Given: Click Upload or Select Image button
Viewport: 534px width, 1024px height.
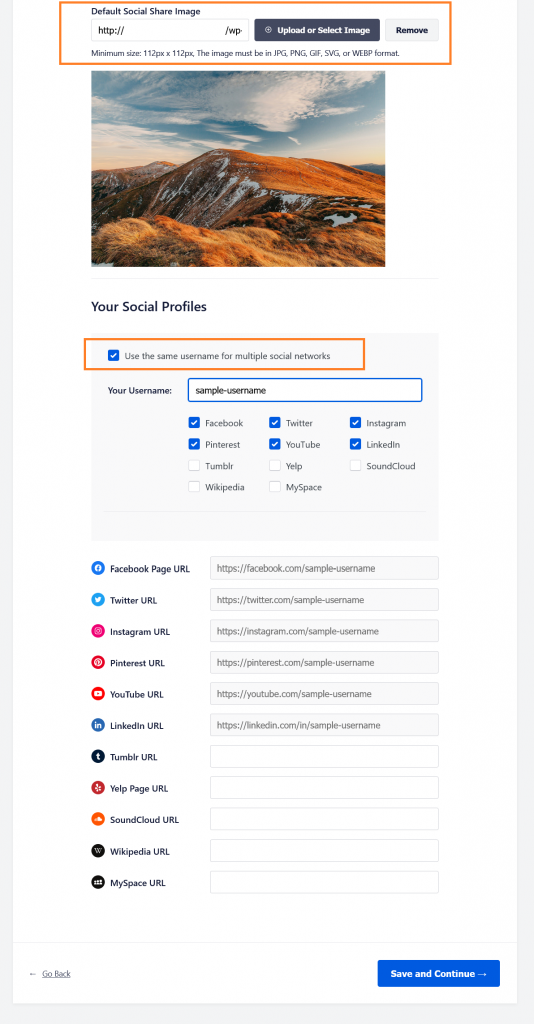Looking at the screenshot, I should (x=317, y=30).
